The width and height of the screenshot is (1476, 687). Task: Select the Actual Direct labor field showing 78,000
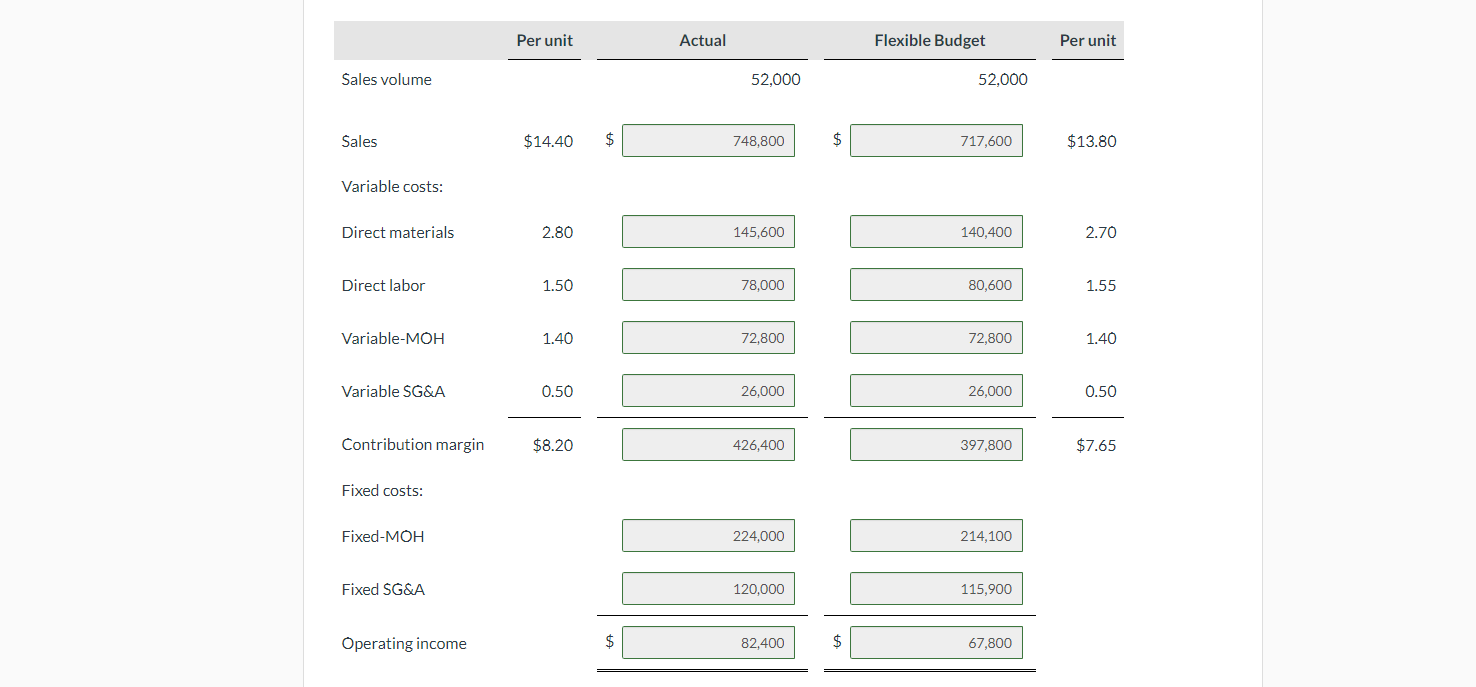click(x=708, y=284)
